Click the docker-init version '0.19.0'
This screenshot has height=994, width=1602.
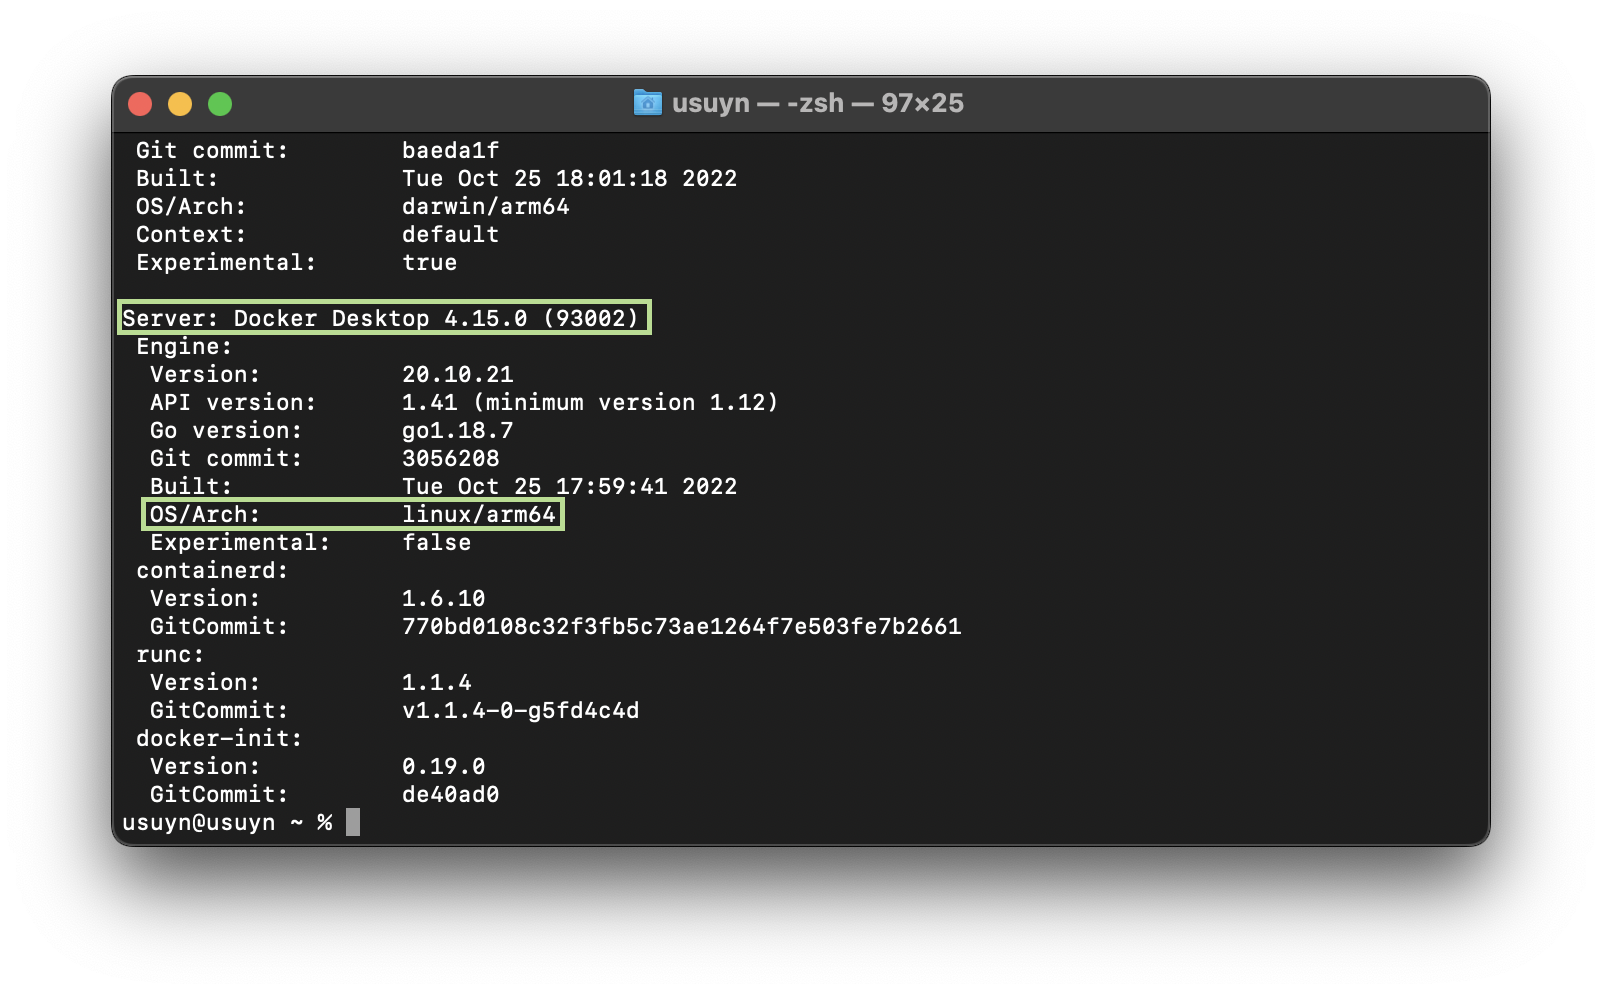tap(443, 766)
